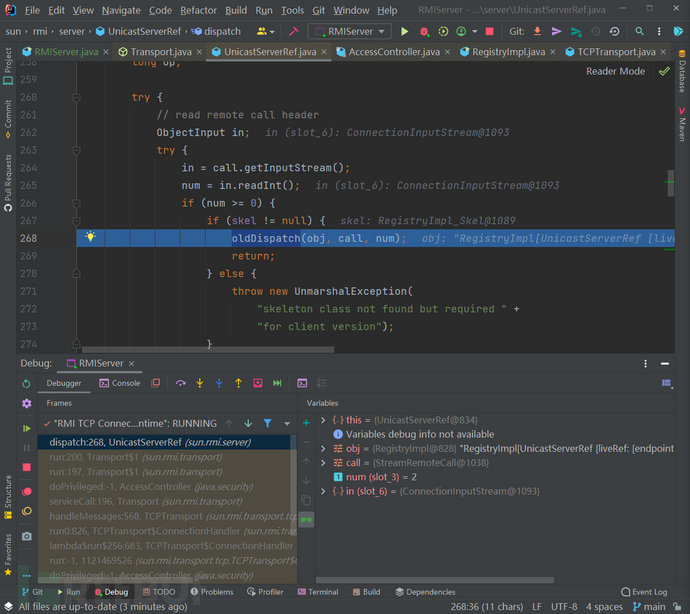The width and height of the screenshot is (690, 614).
Task: Click Force Step Into blue arrow icon
Action: [x=219, y=383]
